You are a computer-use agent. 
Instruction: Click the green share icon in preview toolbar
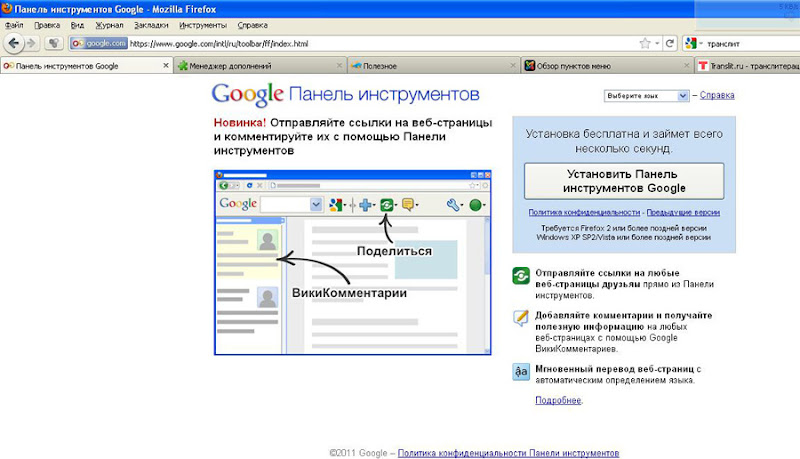tap(387, 205)
